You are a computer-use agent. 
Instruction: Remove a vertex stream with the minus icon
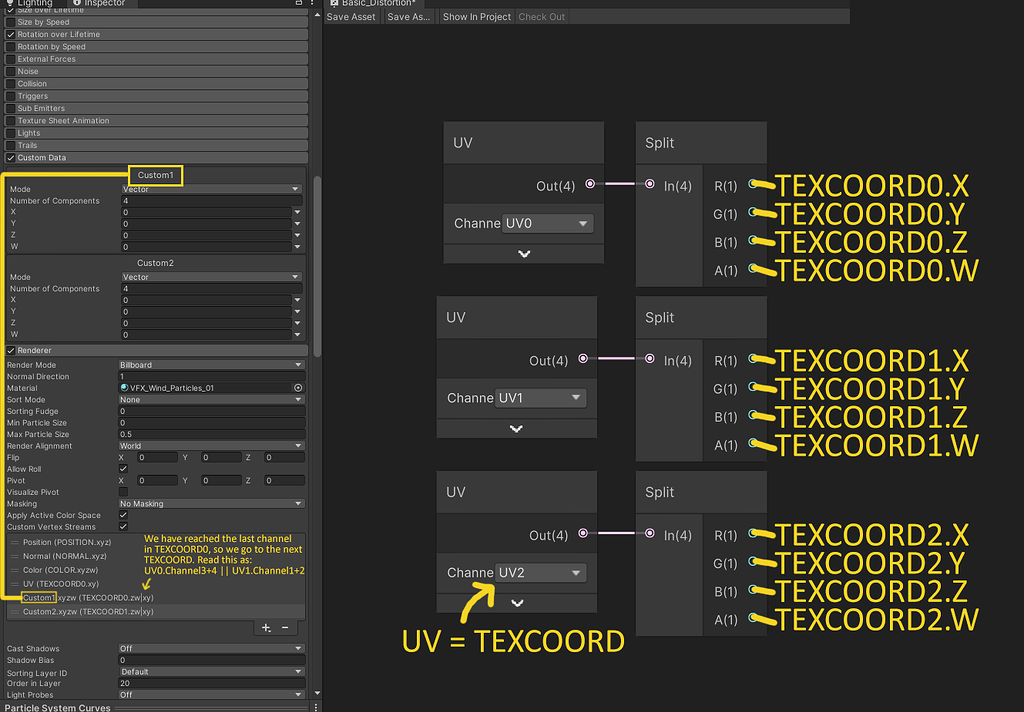click(x=286, y=627)
